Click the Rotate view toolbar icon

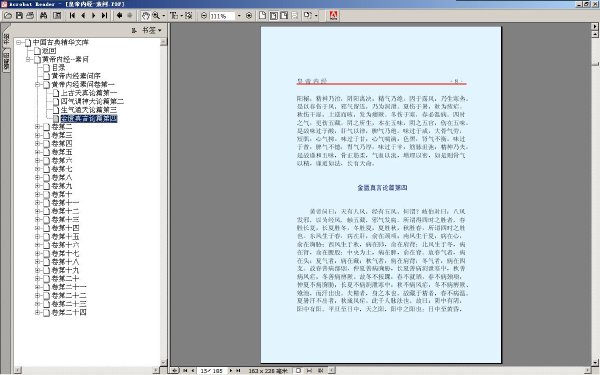pos(307,16)
